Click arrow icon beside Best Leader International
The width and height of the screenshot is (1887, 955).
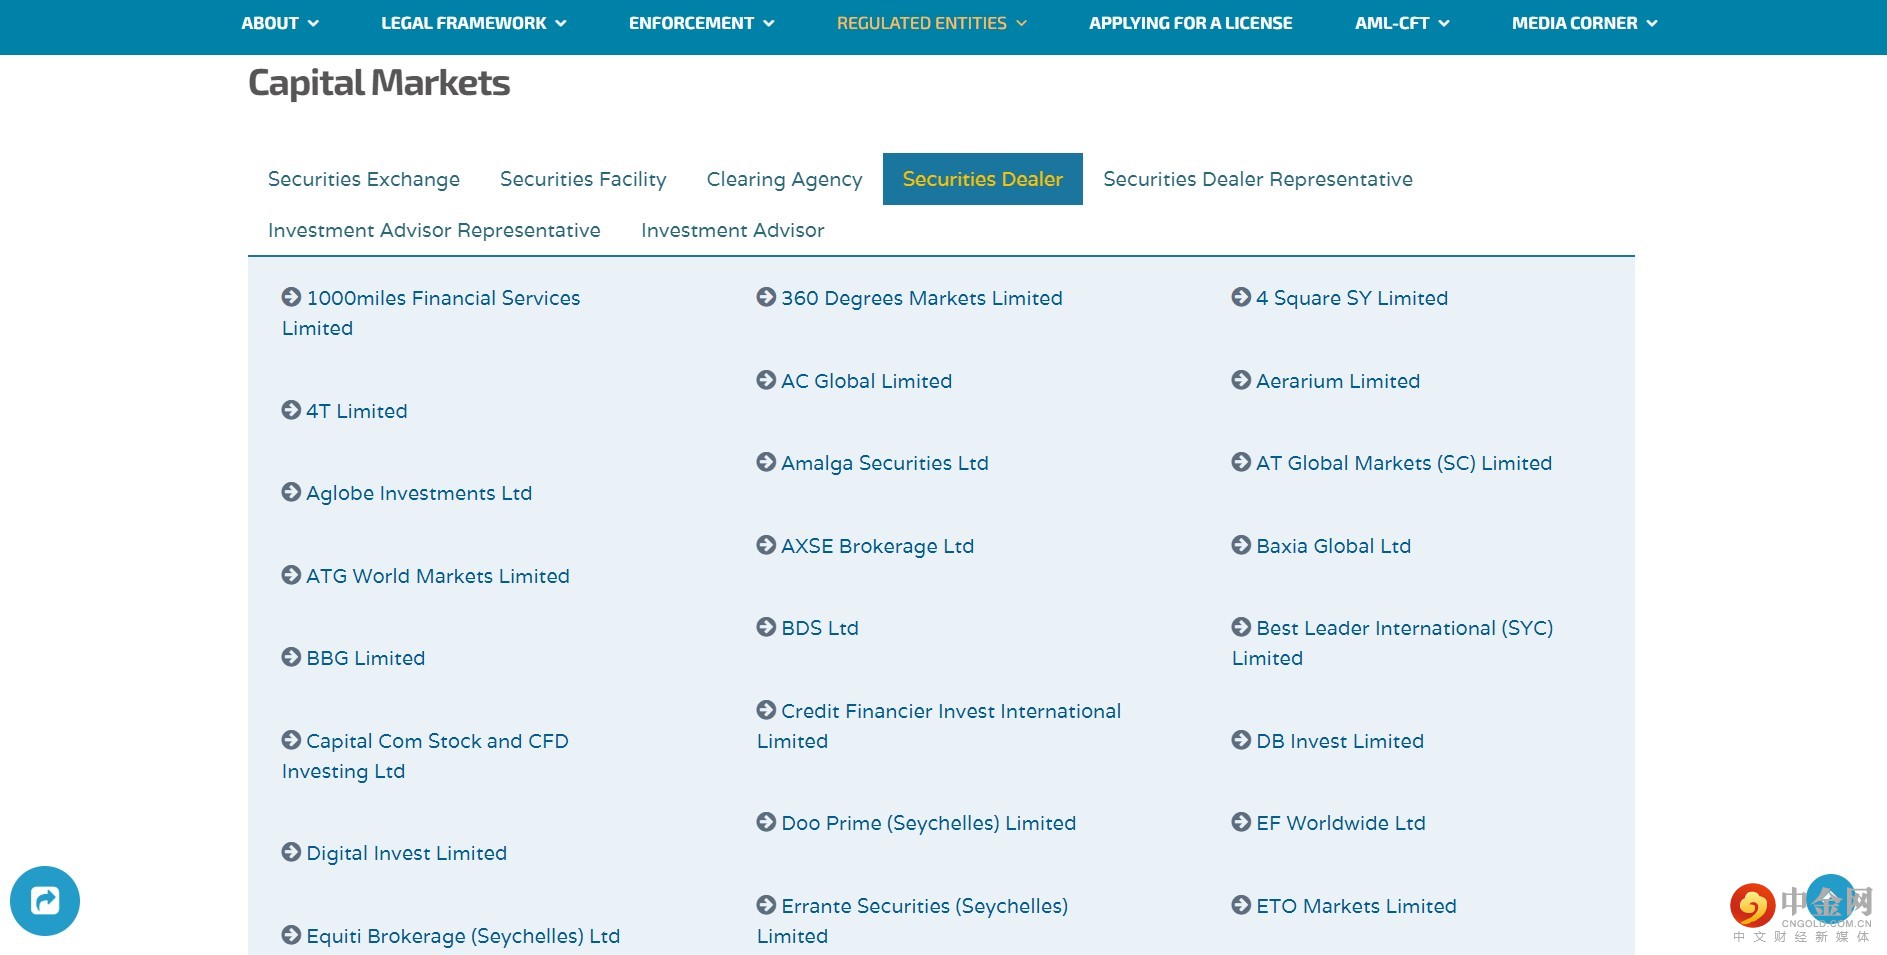1241,627
